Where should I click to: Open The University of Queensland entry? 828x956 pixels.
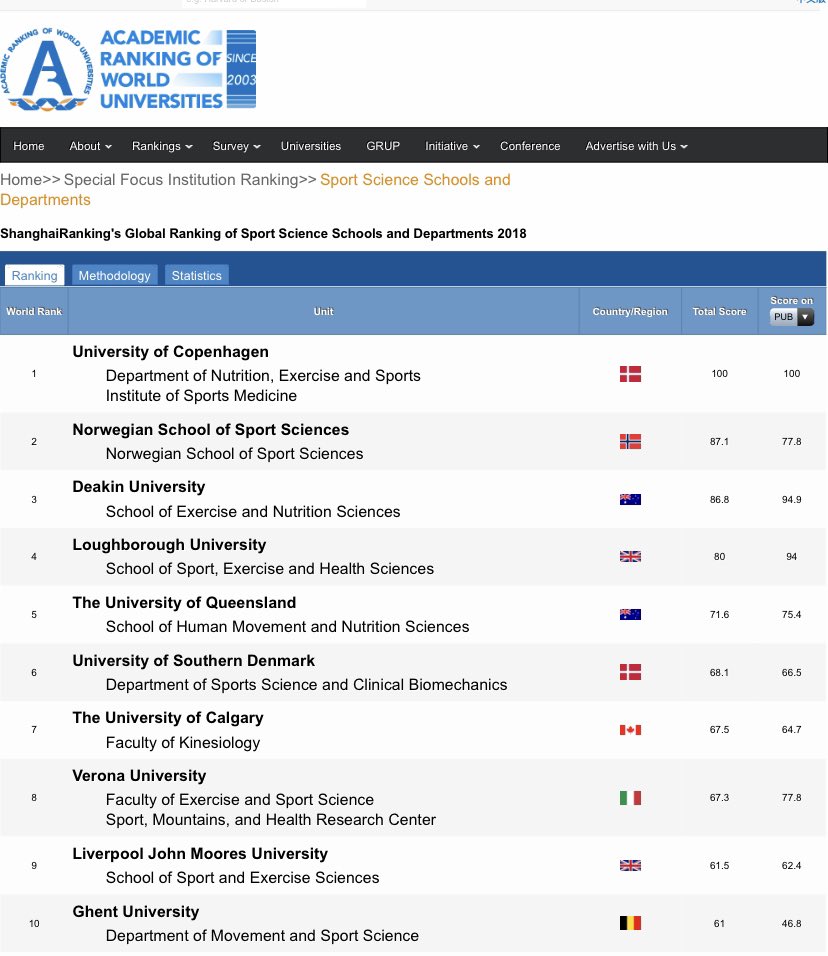(x=184, y=602)
